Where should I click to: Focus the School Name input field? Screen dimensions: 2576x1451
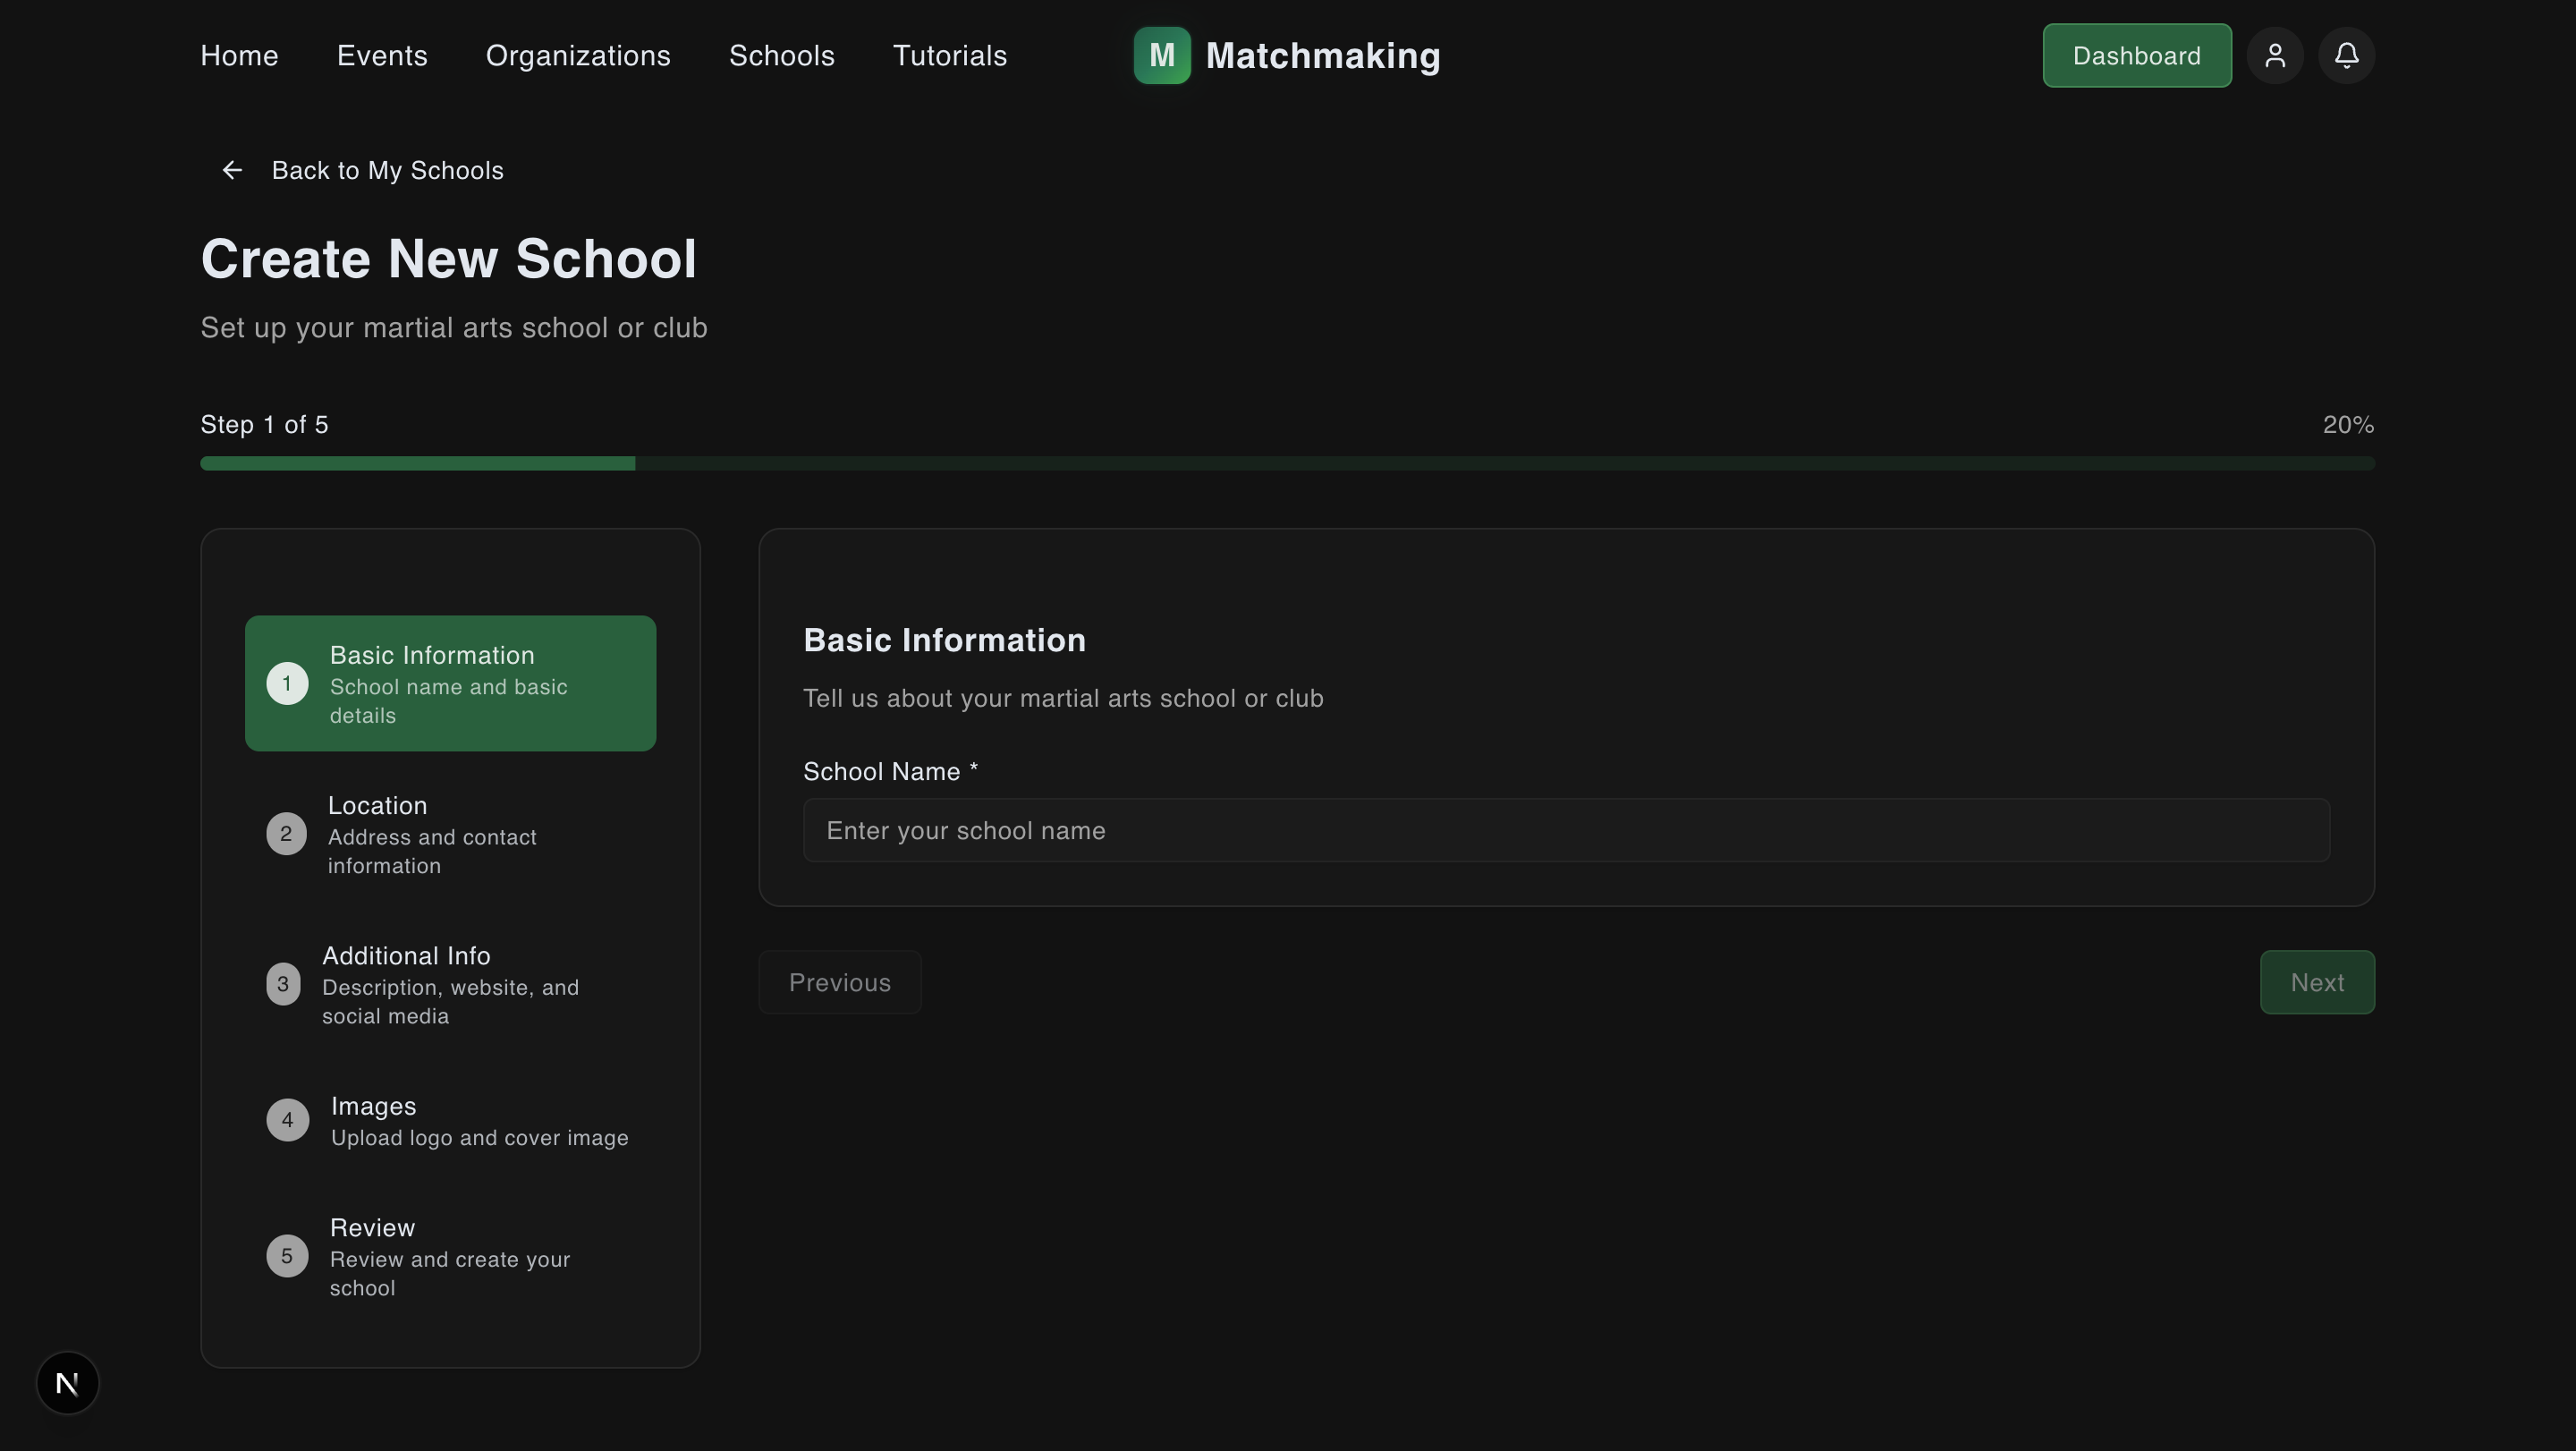pos(1566,830)
